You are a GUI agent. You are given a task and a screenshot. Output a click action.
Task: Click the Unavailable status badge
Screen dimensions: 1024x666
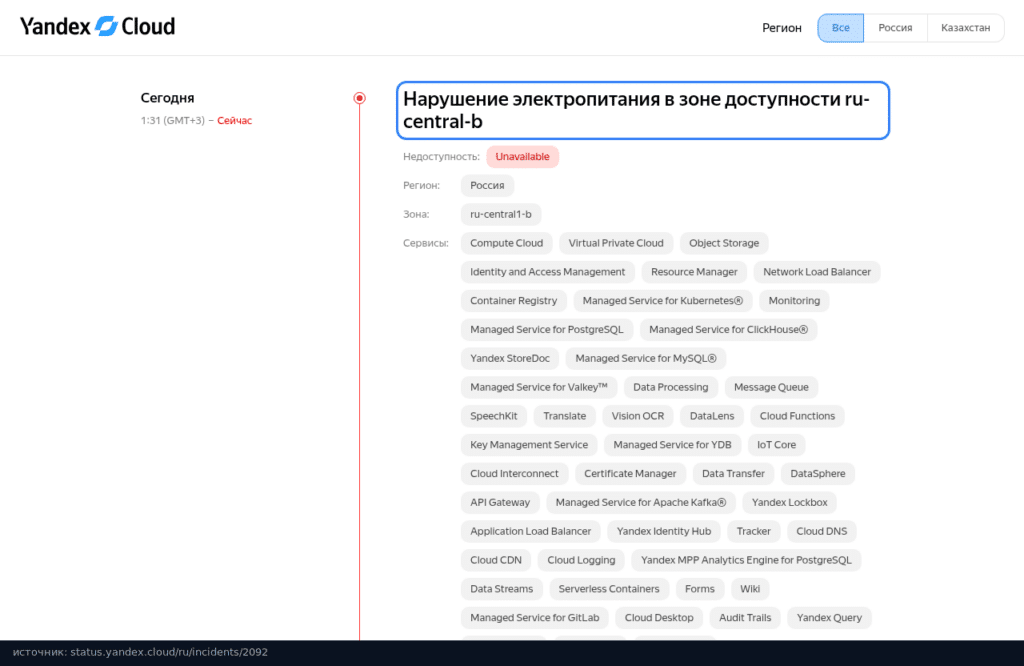[522, 157]
